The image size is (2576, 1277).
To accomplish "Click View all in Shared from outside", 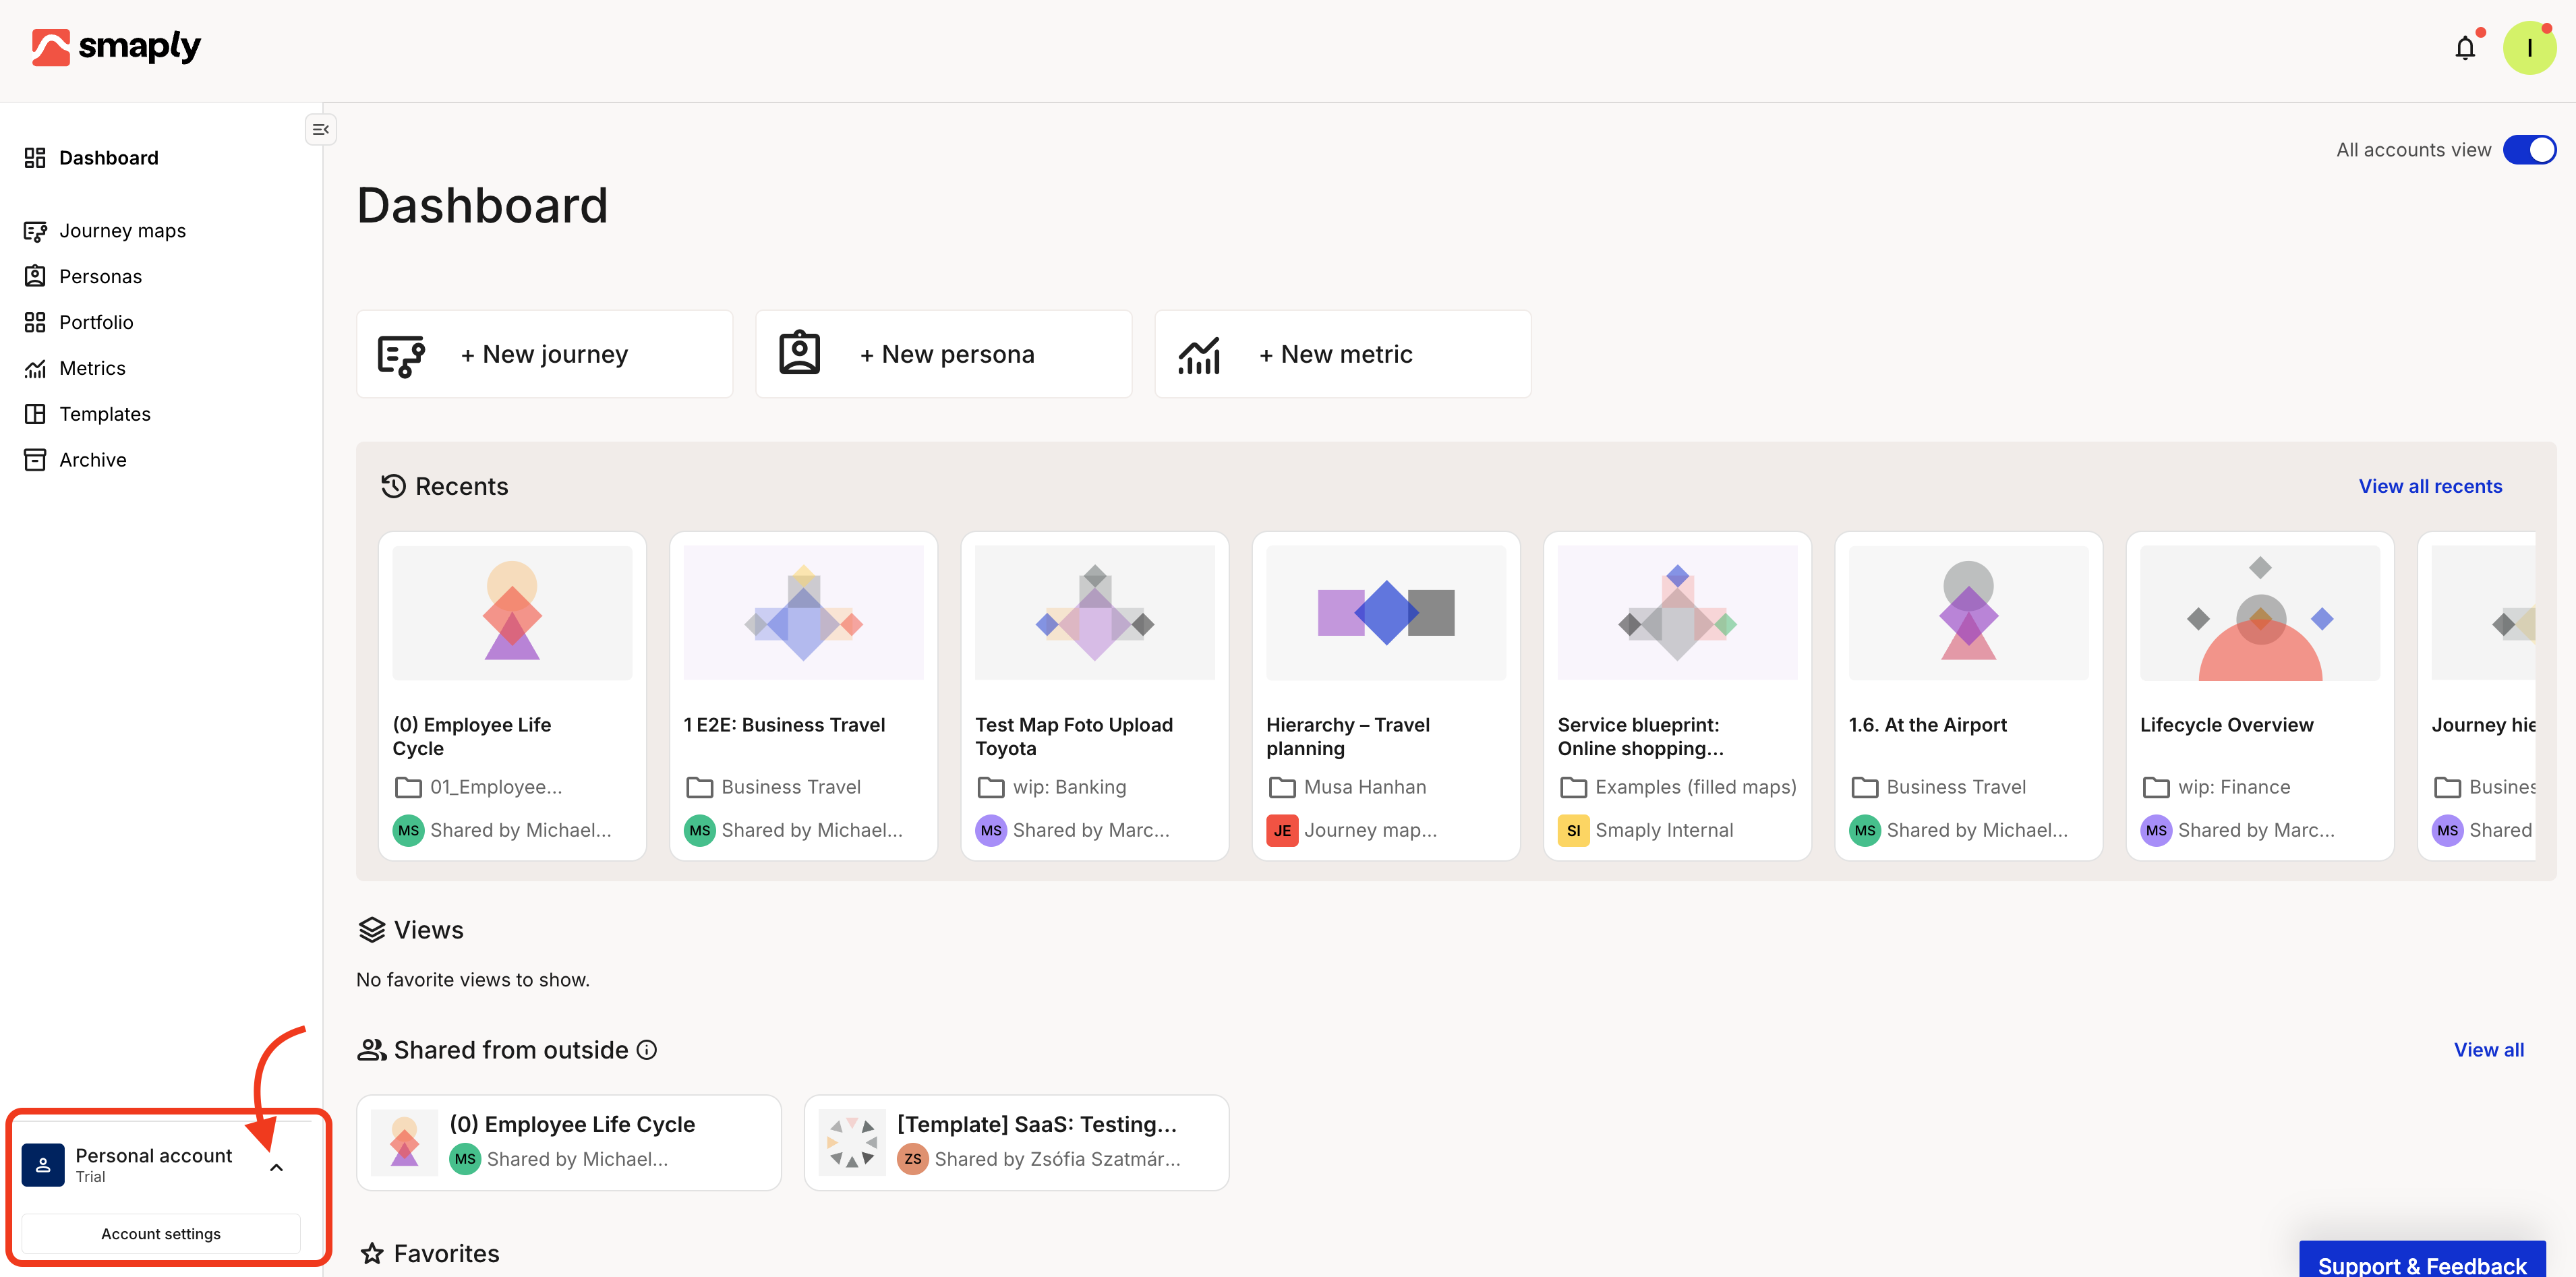I will pyautogui.click(x=2488, y=1050).
